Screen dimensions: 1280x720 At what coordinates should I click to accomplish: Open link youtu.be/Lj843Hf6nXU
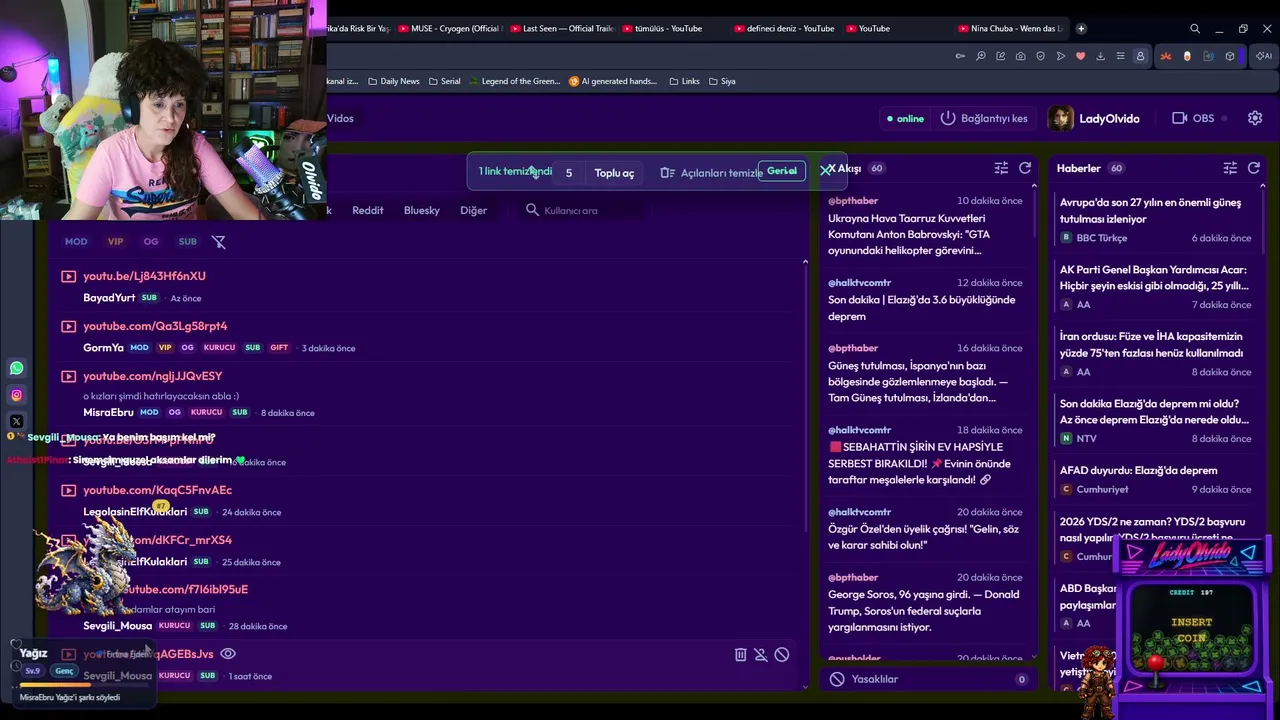[x=144, y=276]
